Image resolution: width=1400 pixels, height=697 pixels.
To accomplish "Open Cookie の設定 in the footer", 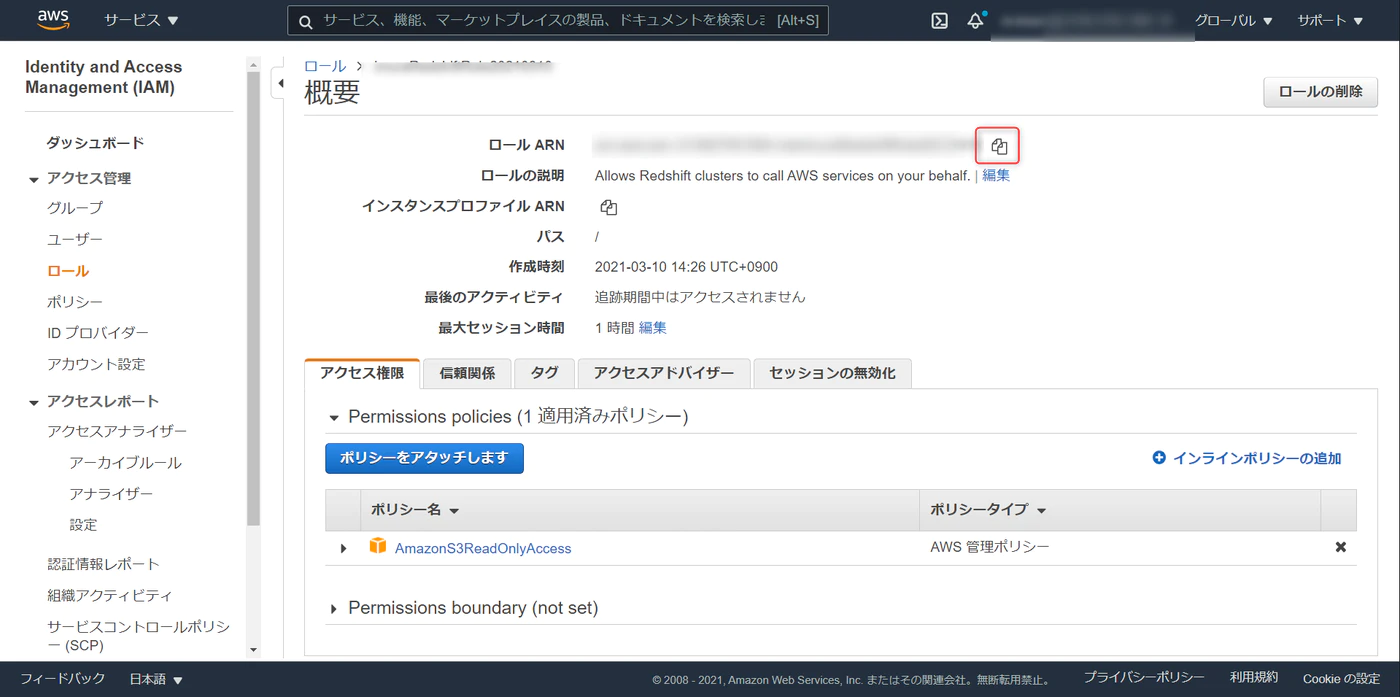I will 1341,678.
